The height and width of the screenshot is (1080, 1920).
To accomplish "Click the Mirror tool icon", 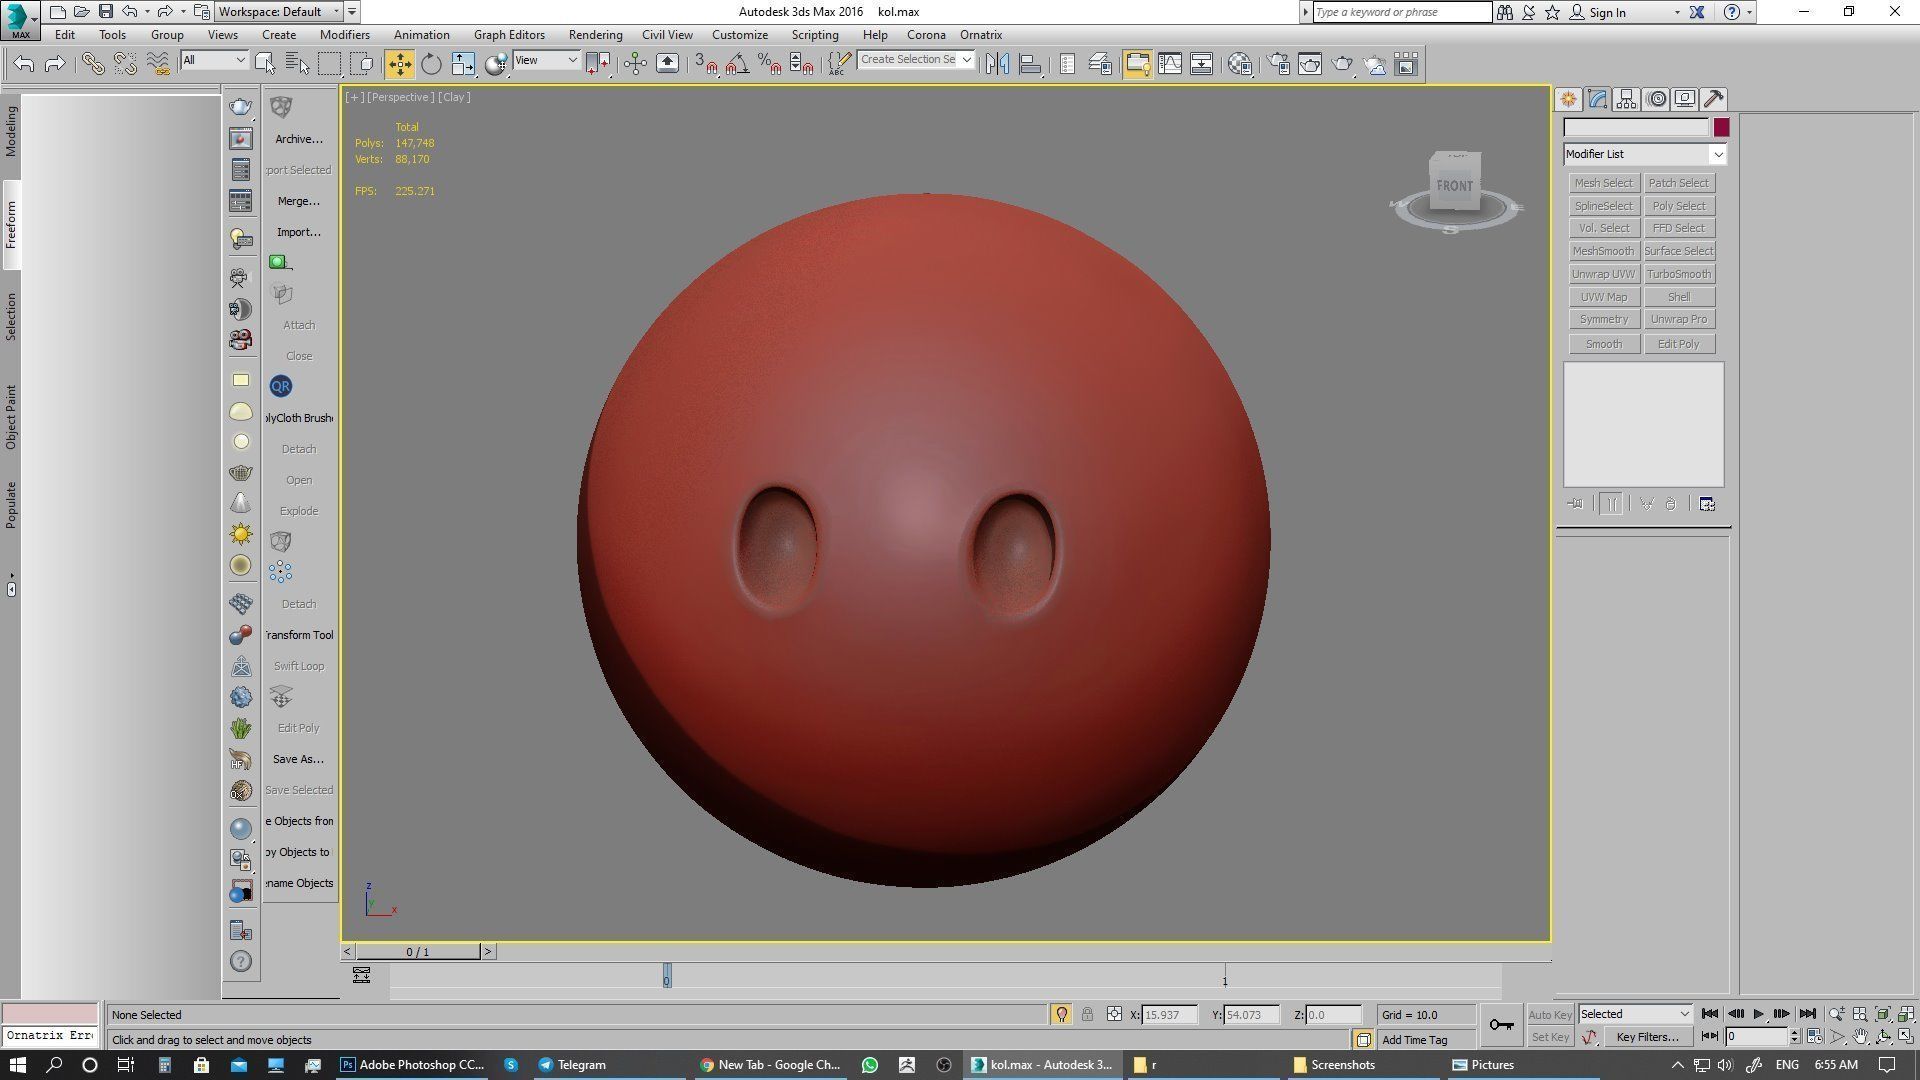I will (997, 64).
